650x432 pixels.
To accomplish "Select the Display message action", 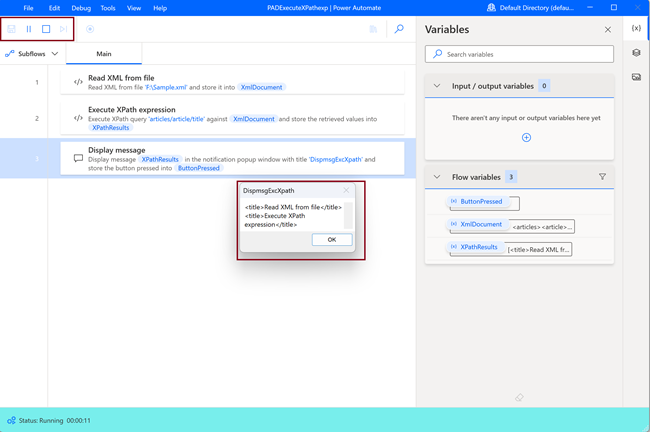I will coord(232,159).
